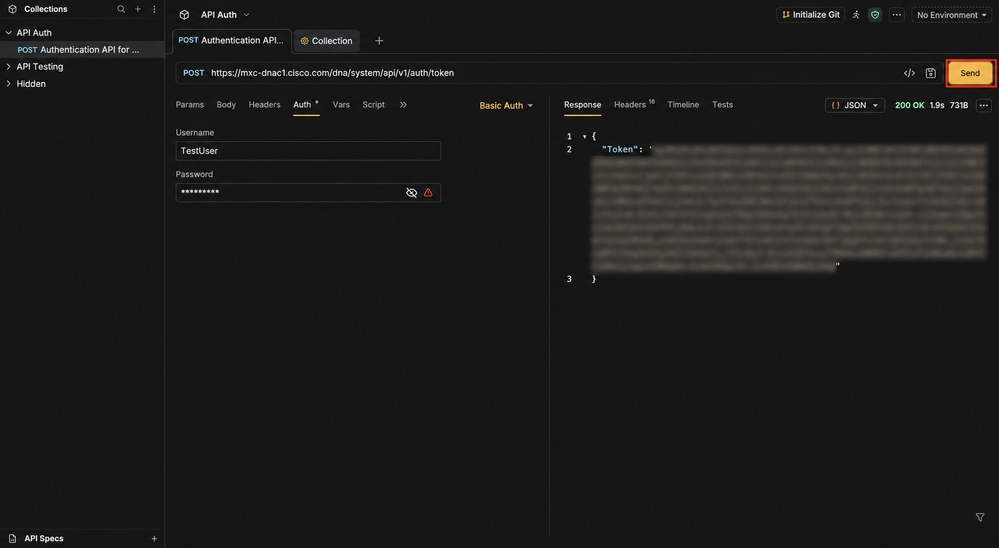Open the response Headers tab
The width and height of the screenshot is (999, 548).
pyautogui.click(x=634, y=105)
